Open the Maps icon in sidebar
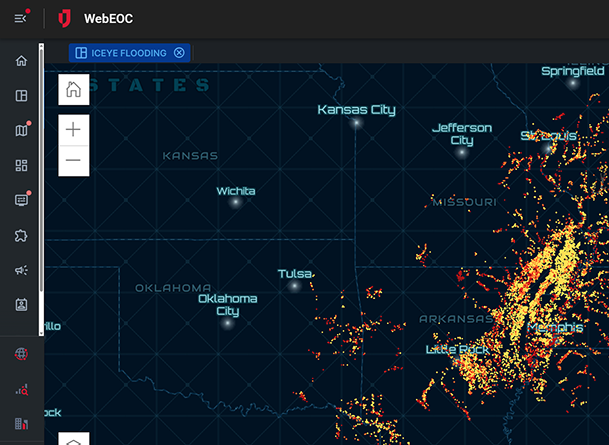The width and height of the screenshot is (609, 445). (21, 131)
